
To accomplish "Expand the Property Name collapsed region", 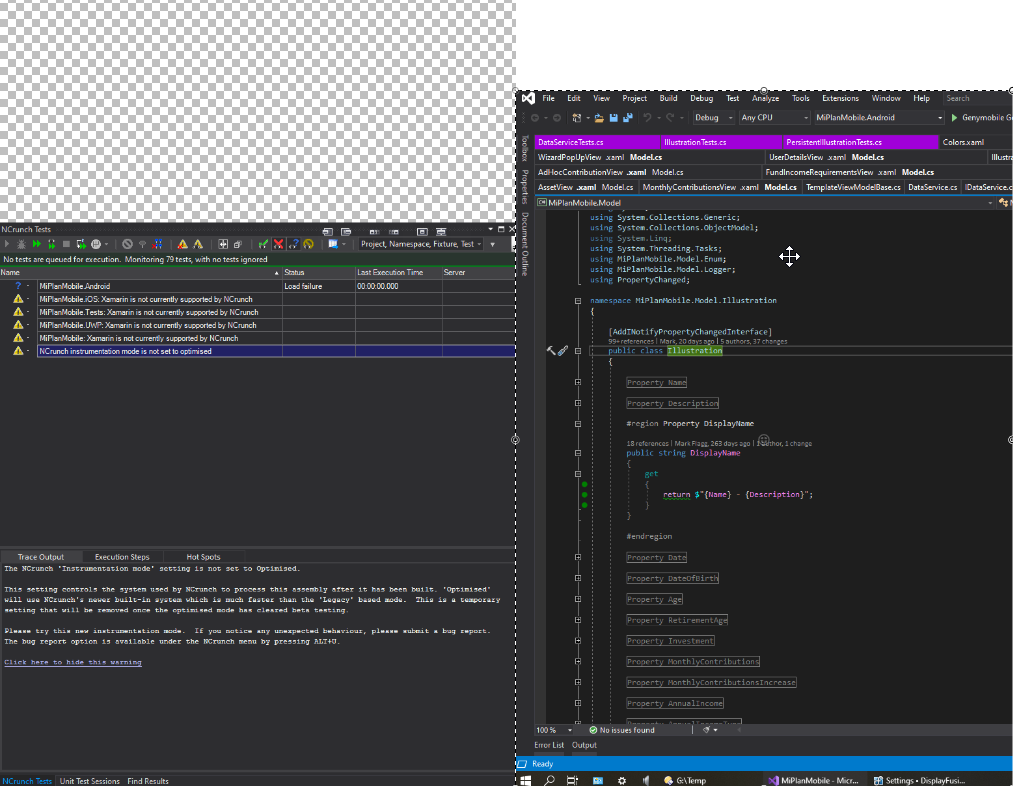I will pos(578,382).
